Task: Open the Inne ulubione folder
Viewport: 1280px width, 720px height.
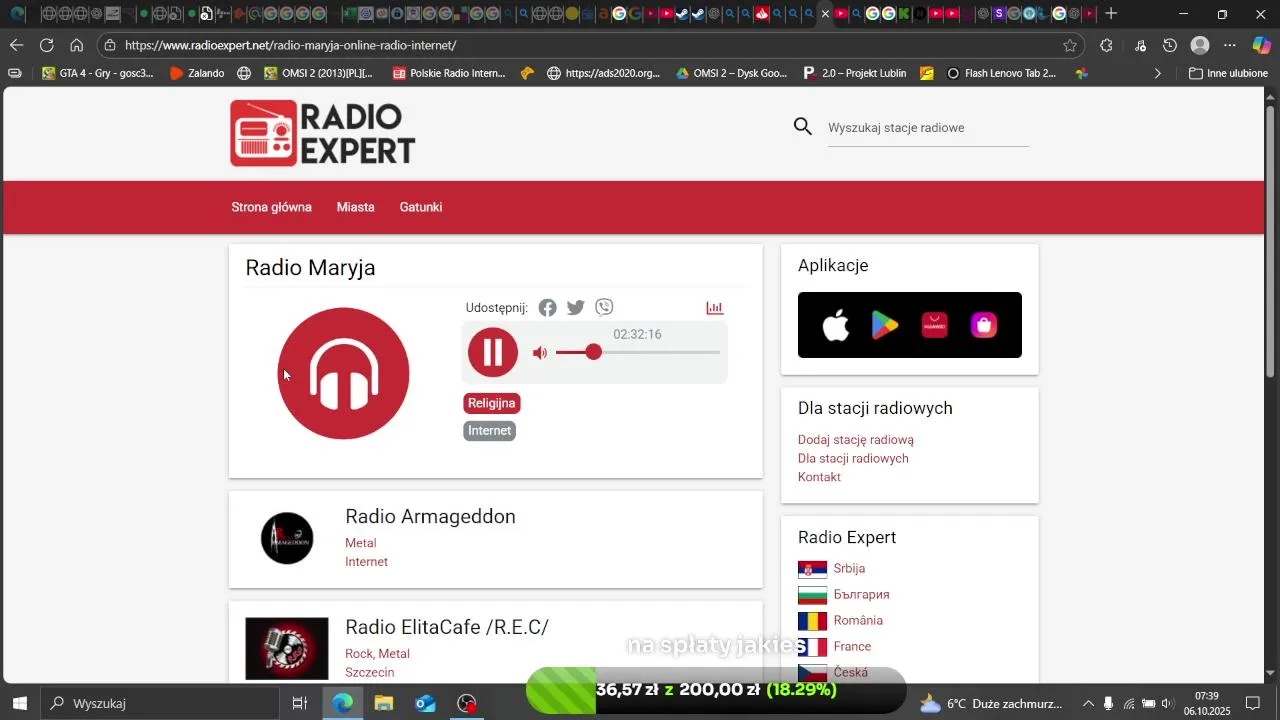Action: (1228, 73)
